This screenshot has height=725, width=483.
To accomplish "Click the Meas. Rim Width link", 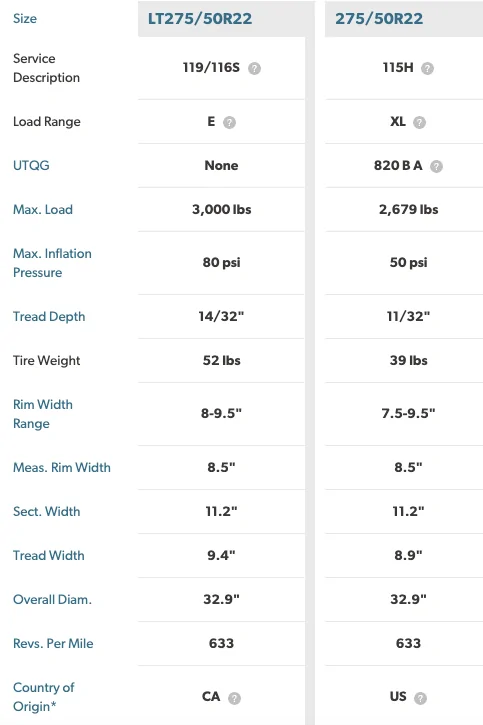I will click(x=62, y=467).
